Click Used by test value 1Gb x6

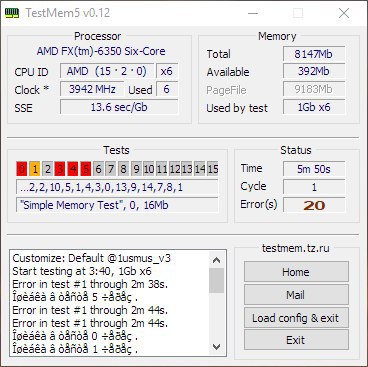314,107
